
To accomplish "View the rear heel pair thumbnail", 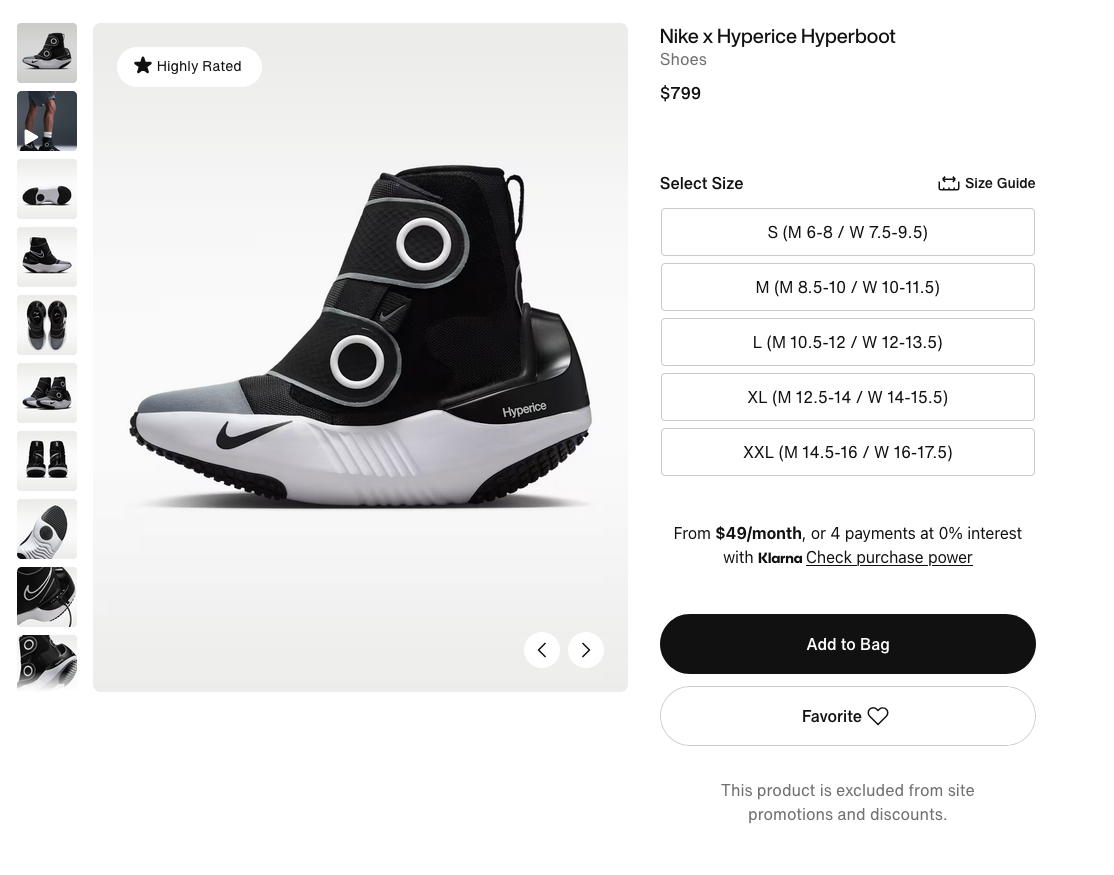I will pyautogui.click(x=47, y=461).
